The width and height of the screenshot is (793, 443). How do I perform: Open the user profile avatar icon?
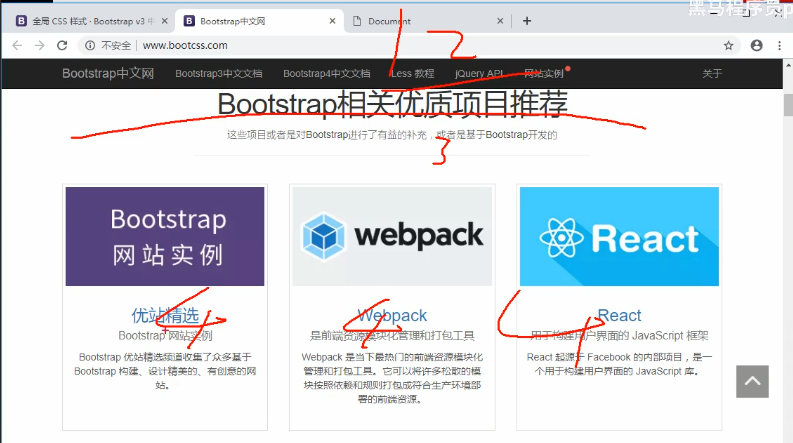pyautogui.click(x=757, y=46)
